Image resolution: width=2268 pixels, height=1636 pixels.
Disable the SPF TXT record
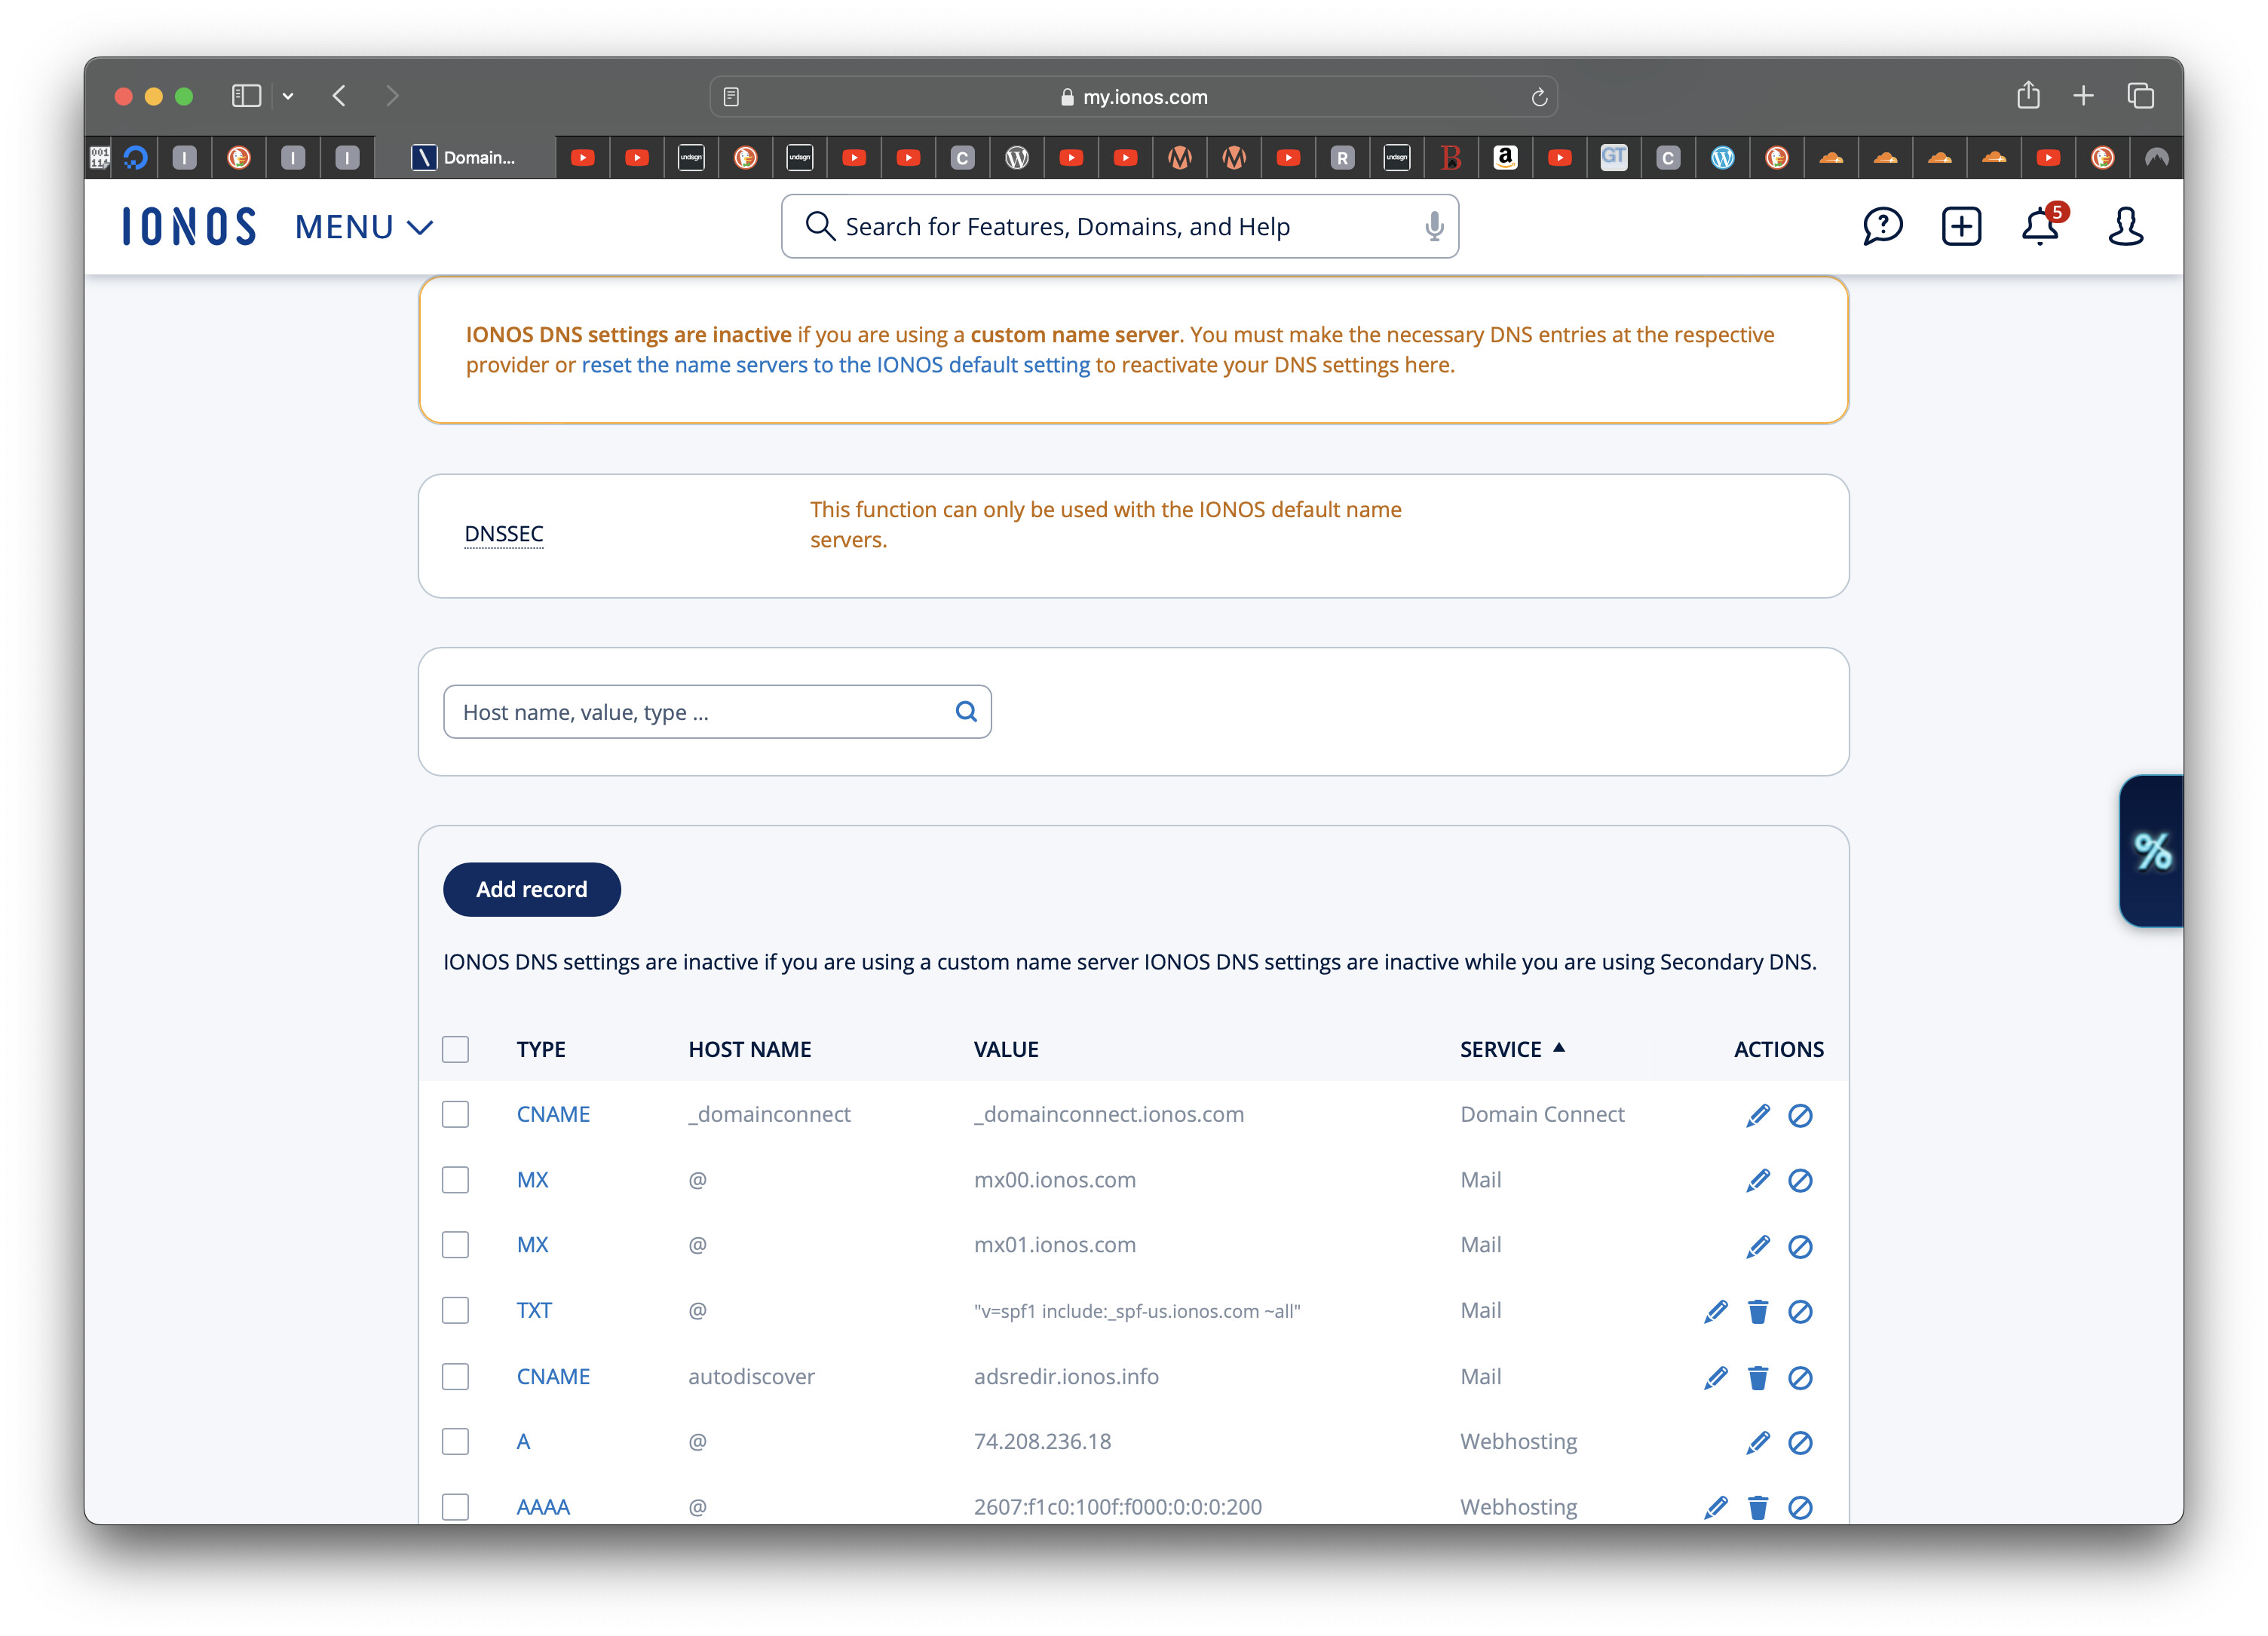click(1799, 1311)
